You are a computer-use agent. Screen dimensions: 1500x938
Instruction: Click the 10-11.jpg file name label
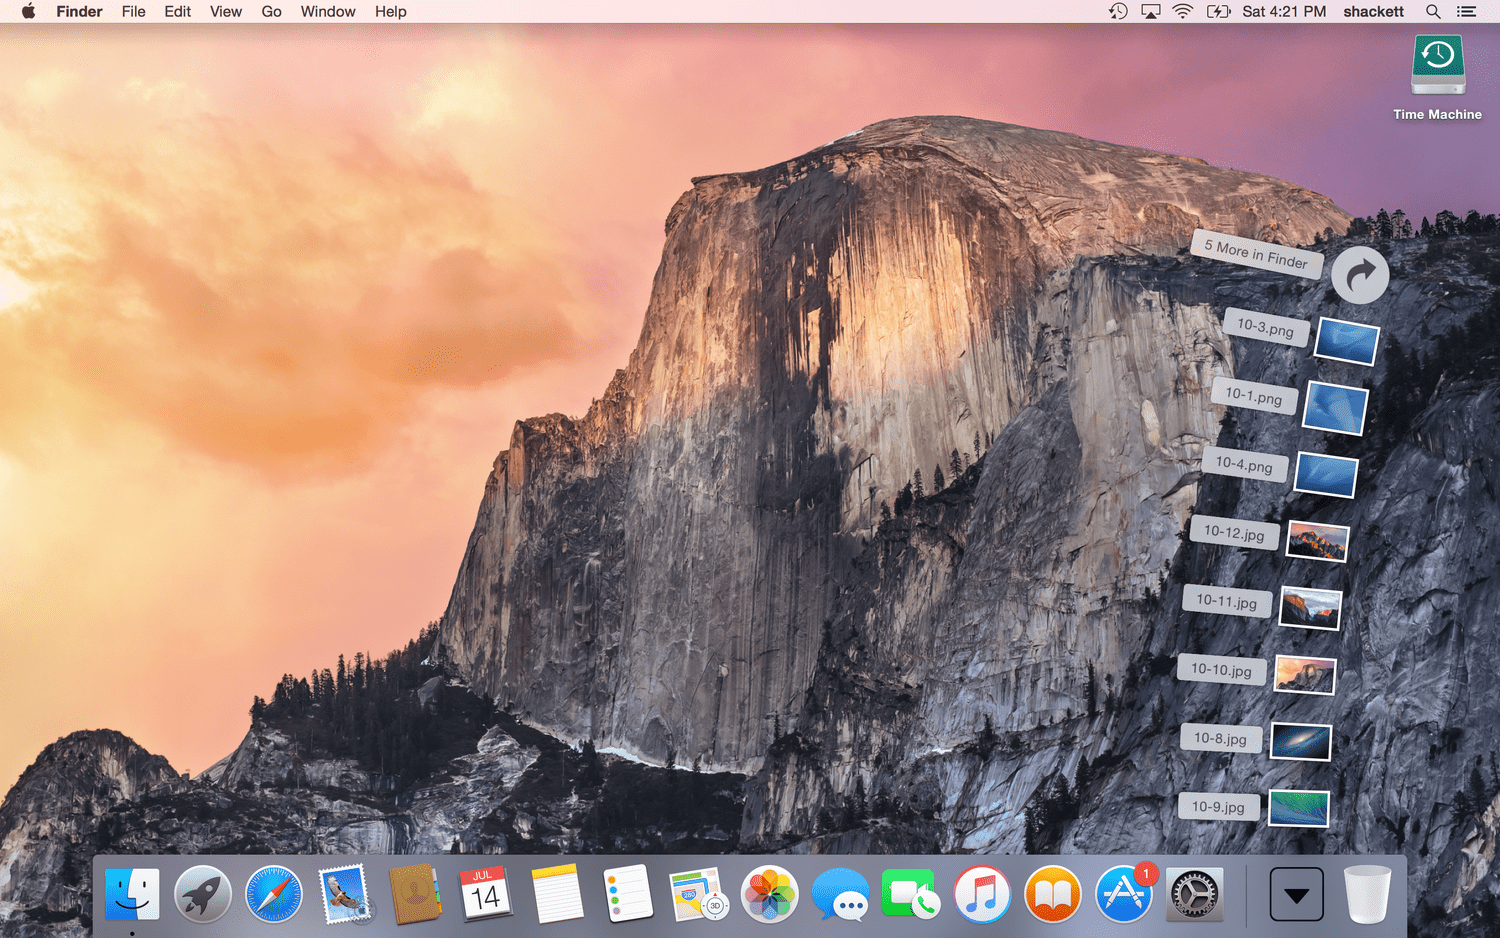tap(1227, 601)
